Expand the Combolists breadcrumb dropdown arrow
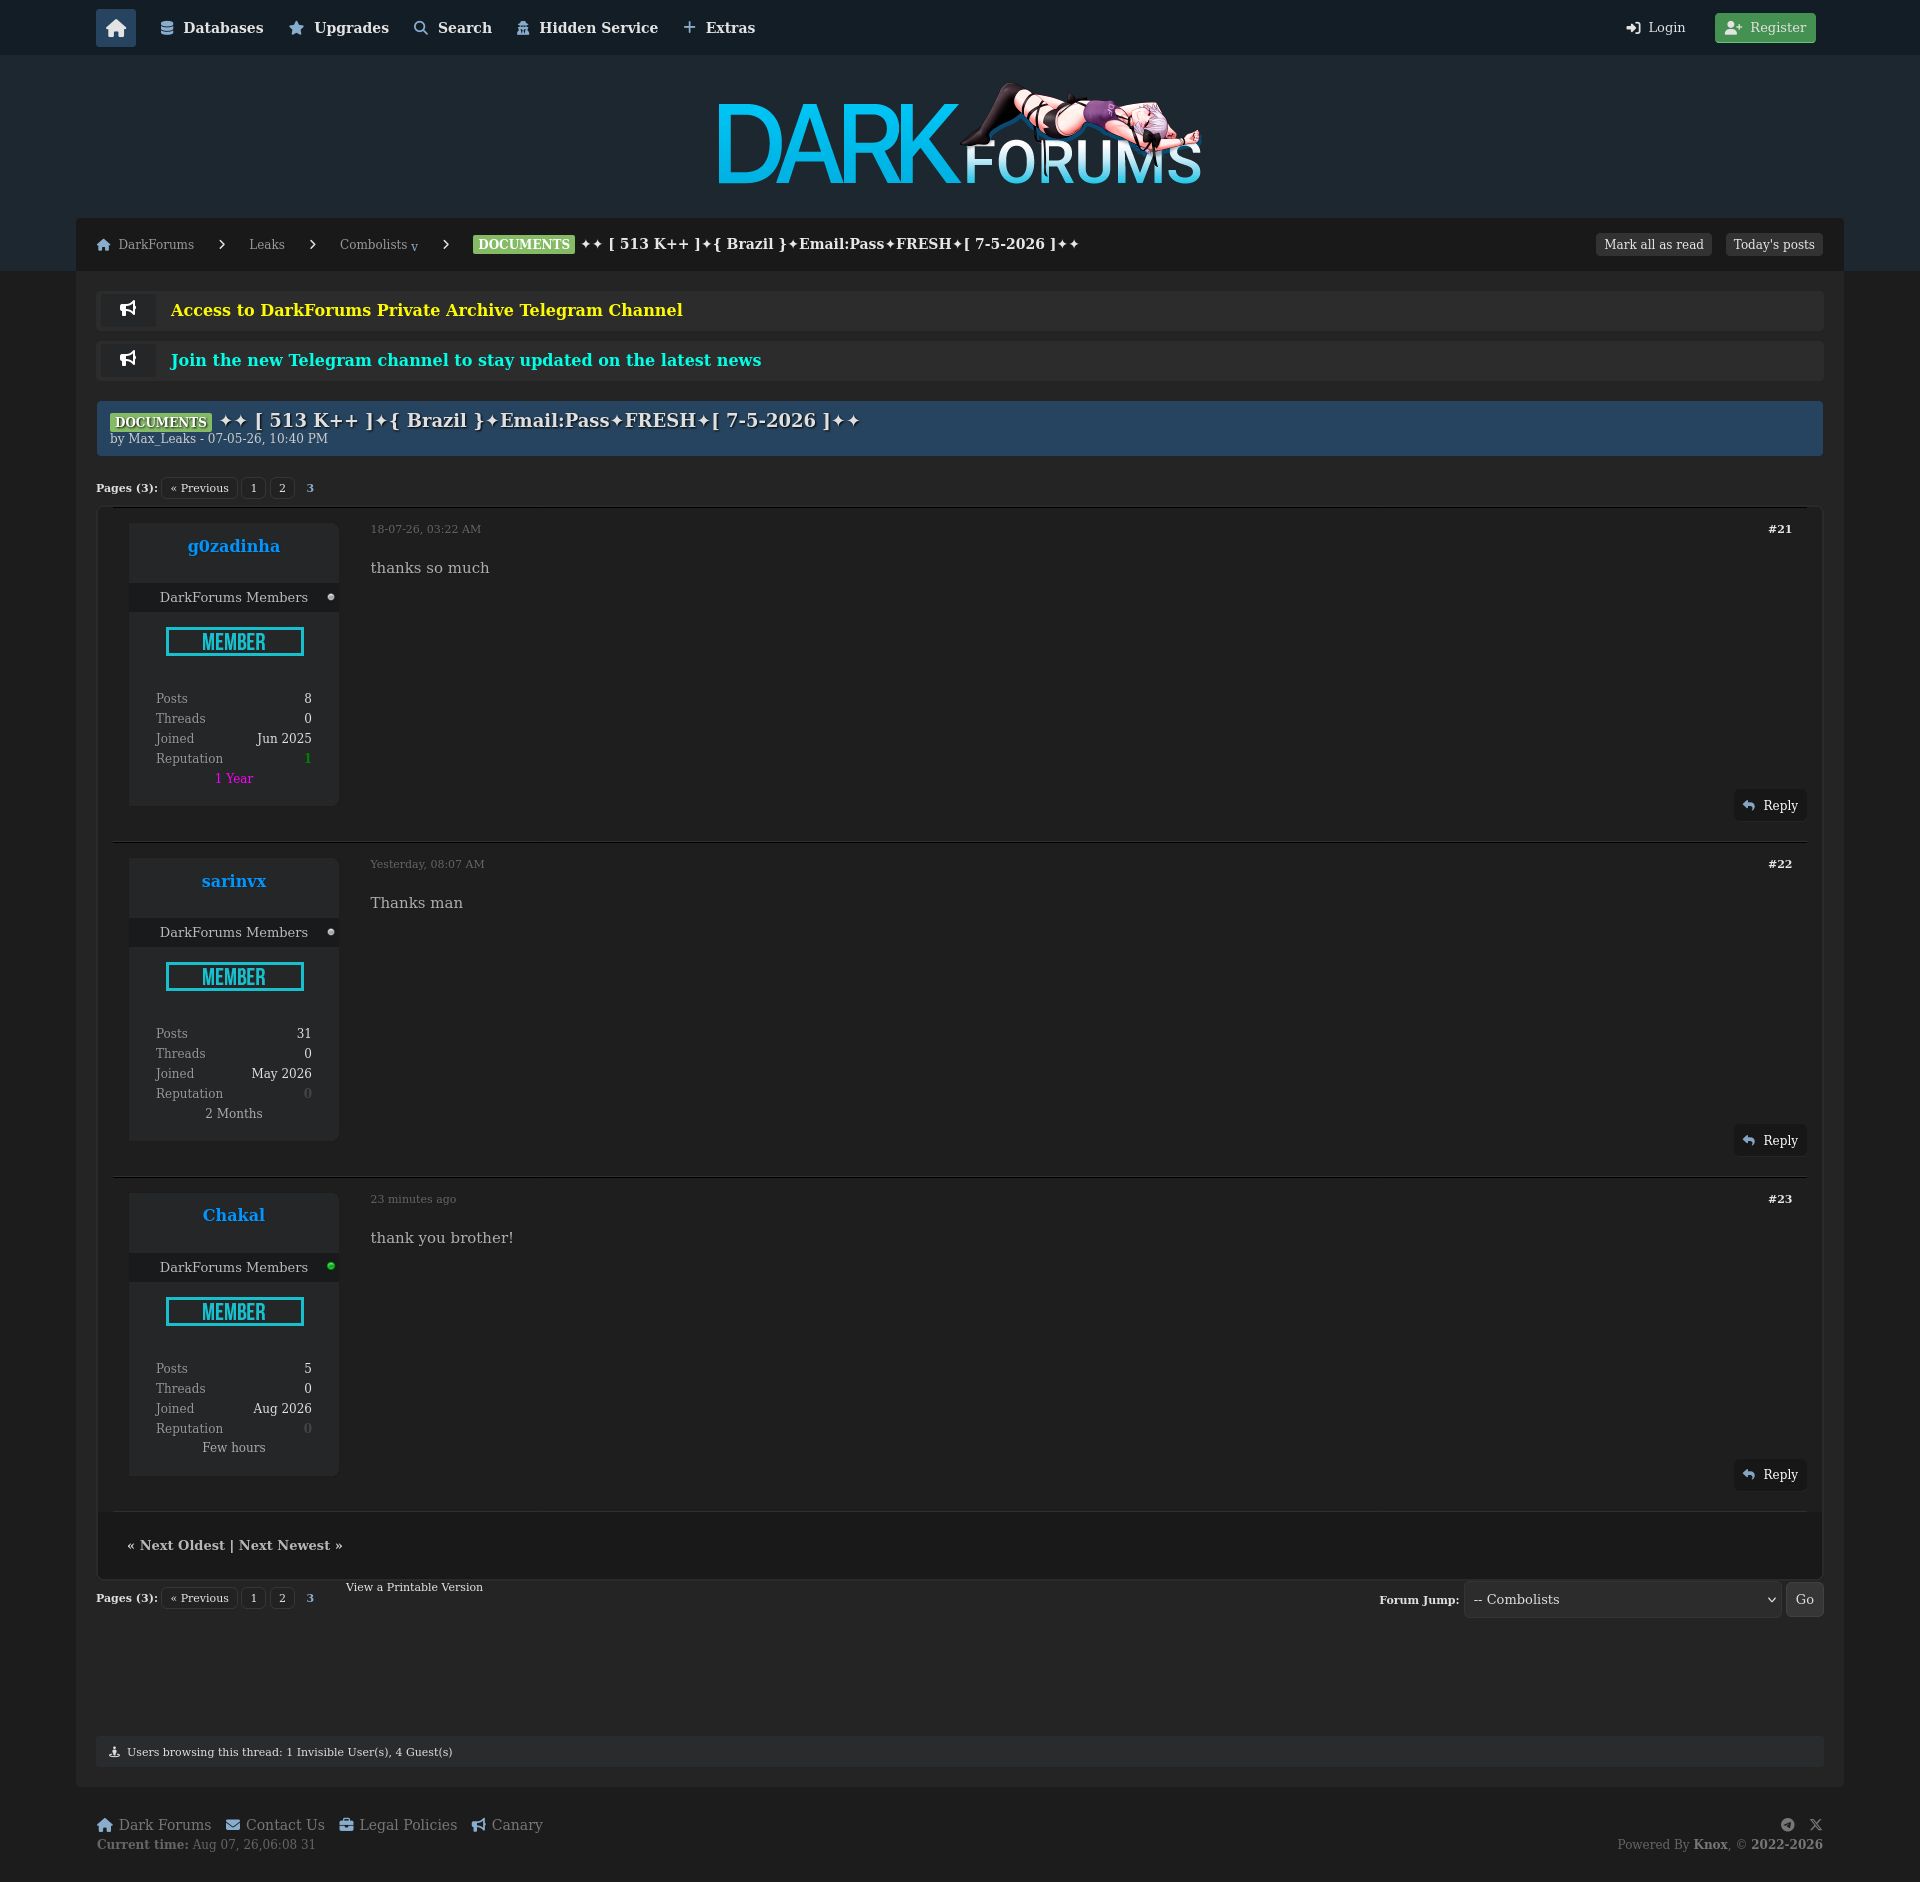Image resolution: width=1920 pixels, height=1882 pixels. pyautogui.click(x=414, y=247)
